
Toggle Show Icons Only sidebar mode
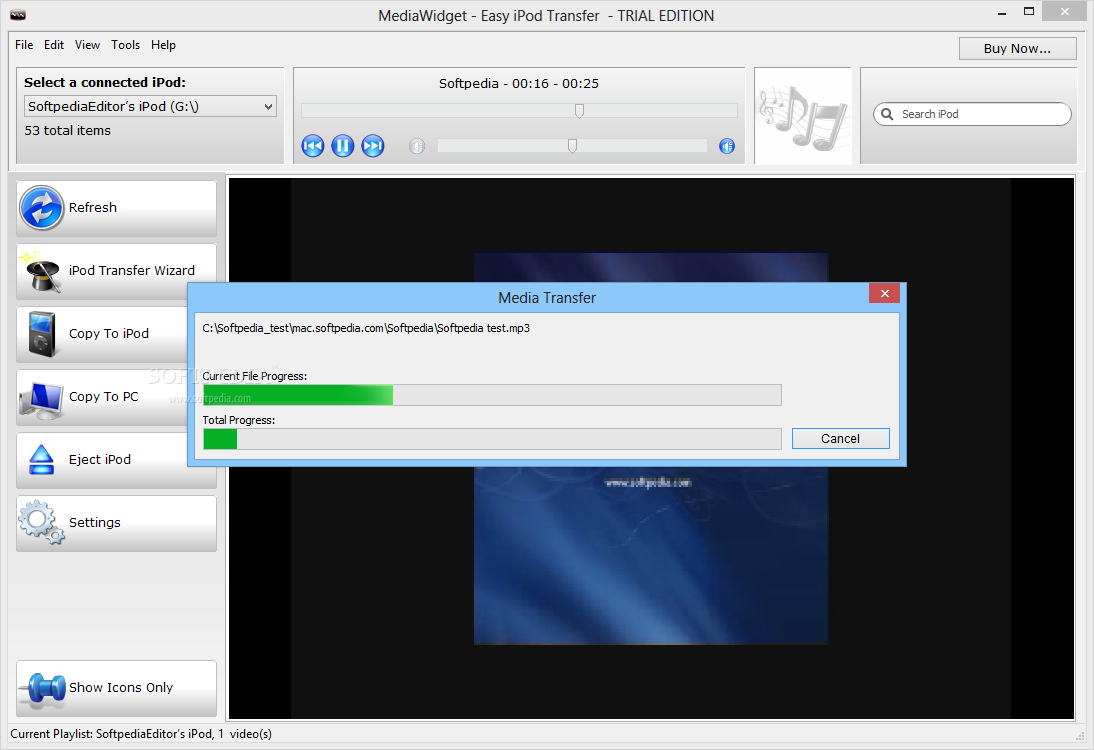(117, 688)
